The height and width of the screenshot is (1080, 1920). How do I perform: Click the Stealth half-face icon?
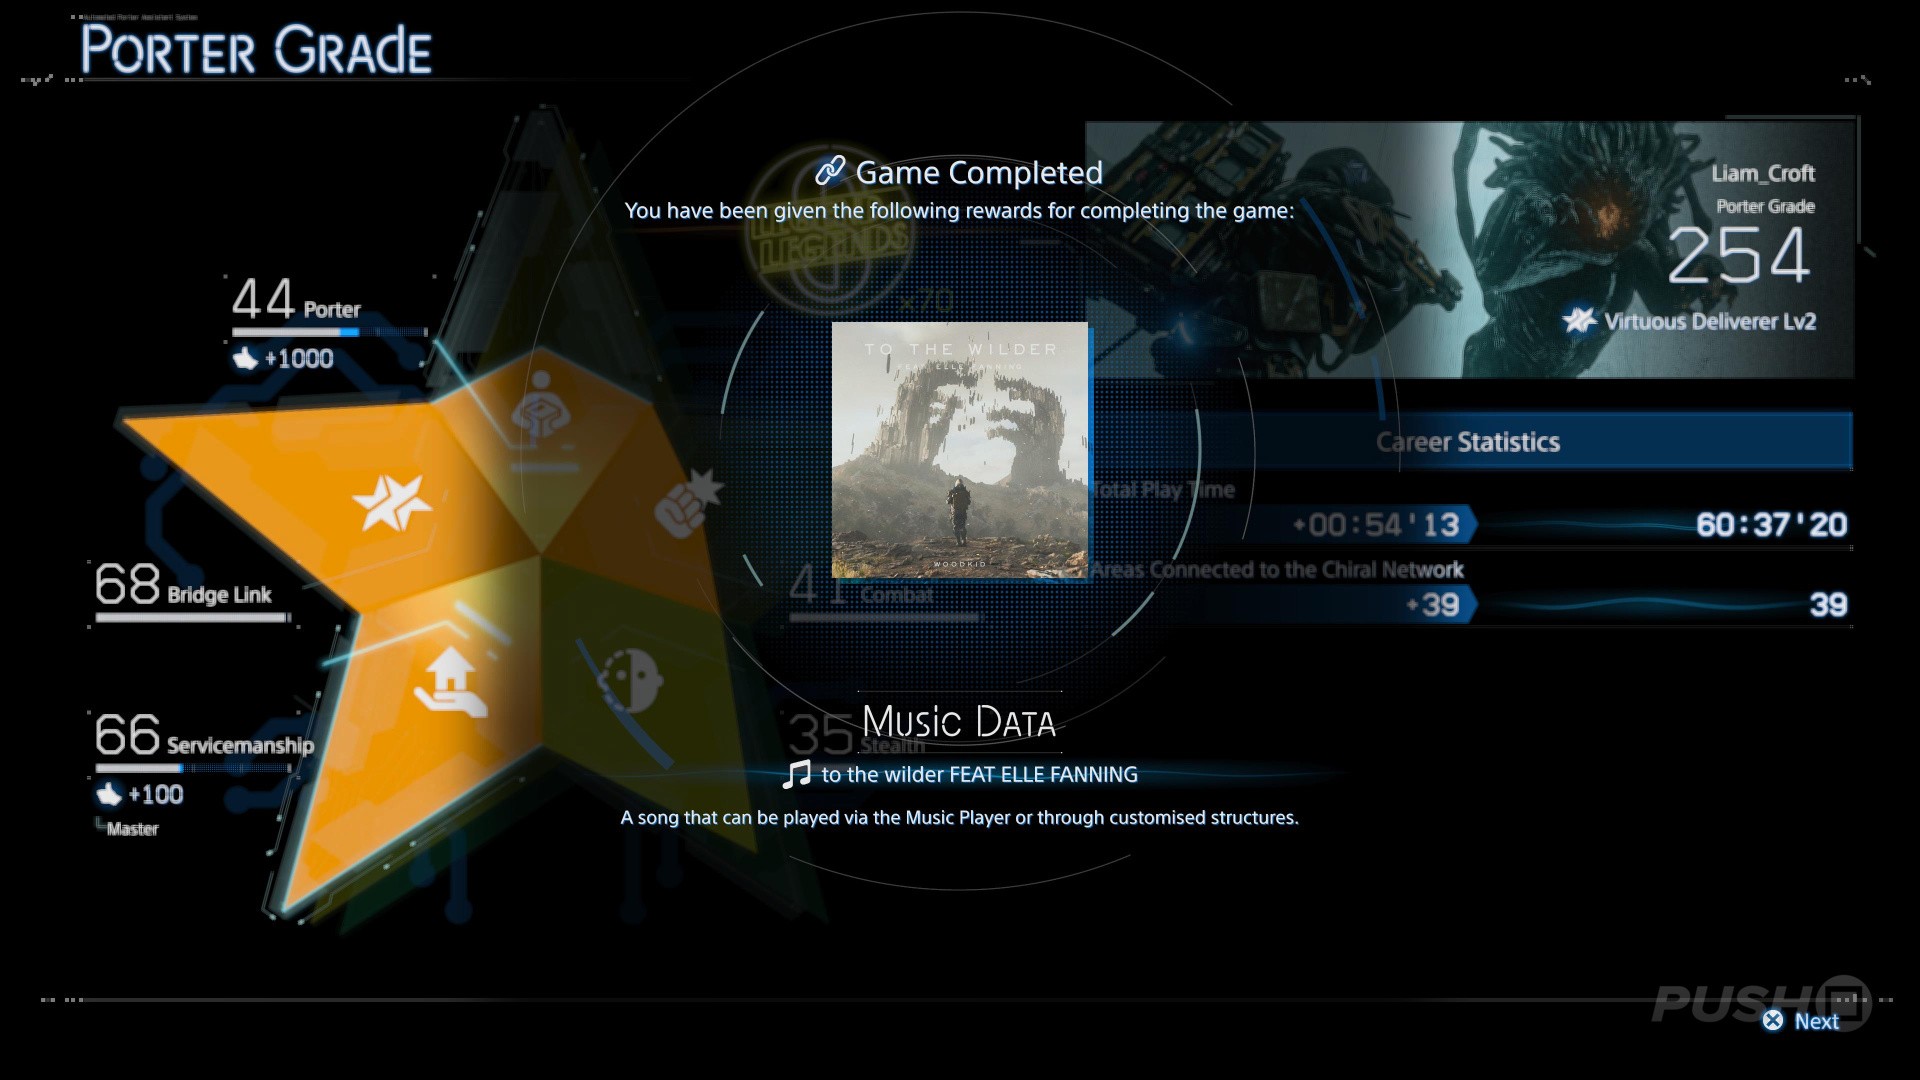631,679
